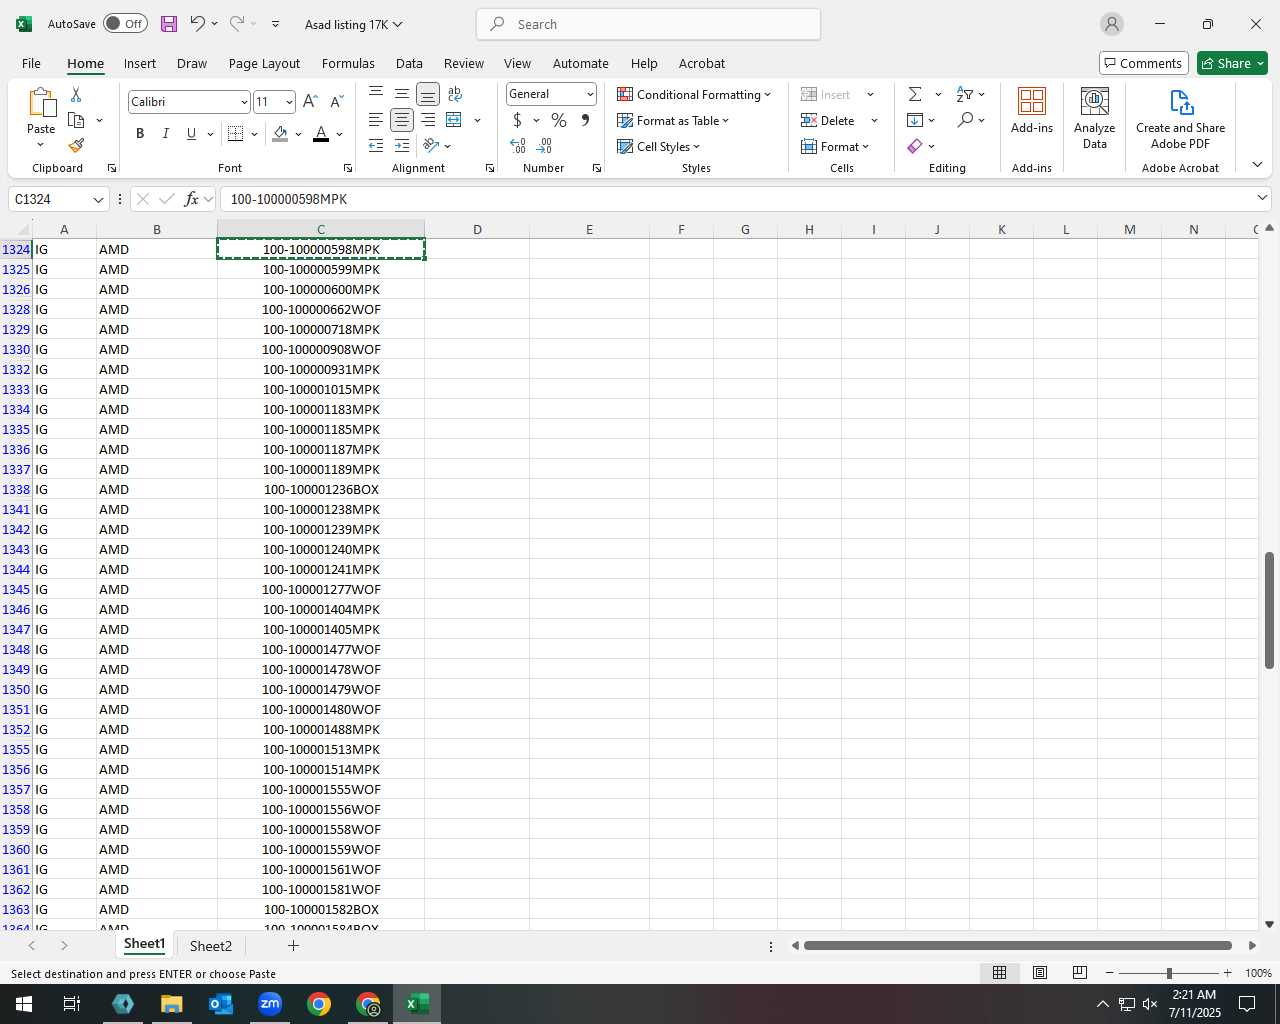Insert function with the fx icon
This screenshot has height=1024, width=1280.
[x=192, y=199]
